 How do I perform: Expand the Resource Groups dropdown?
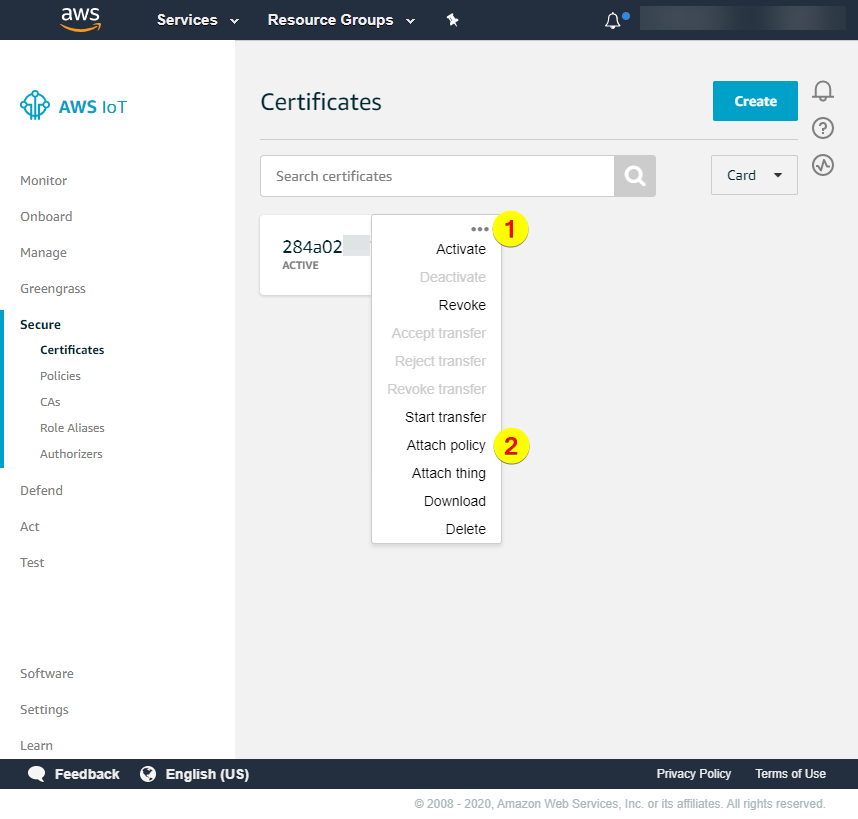(339, 20)
